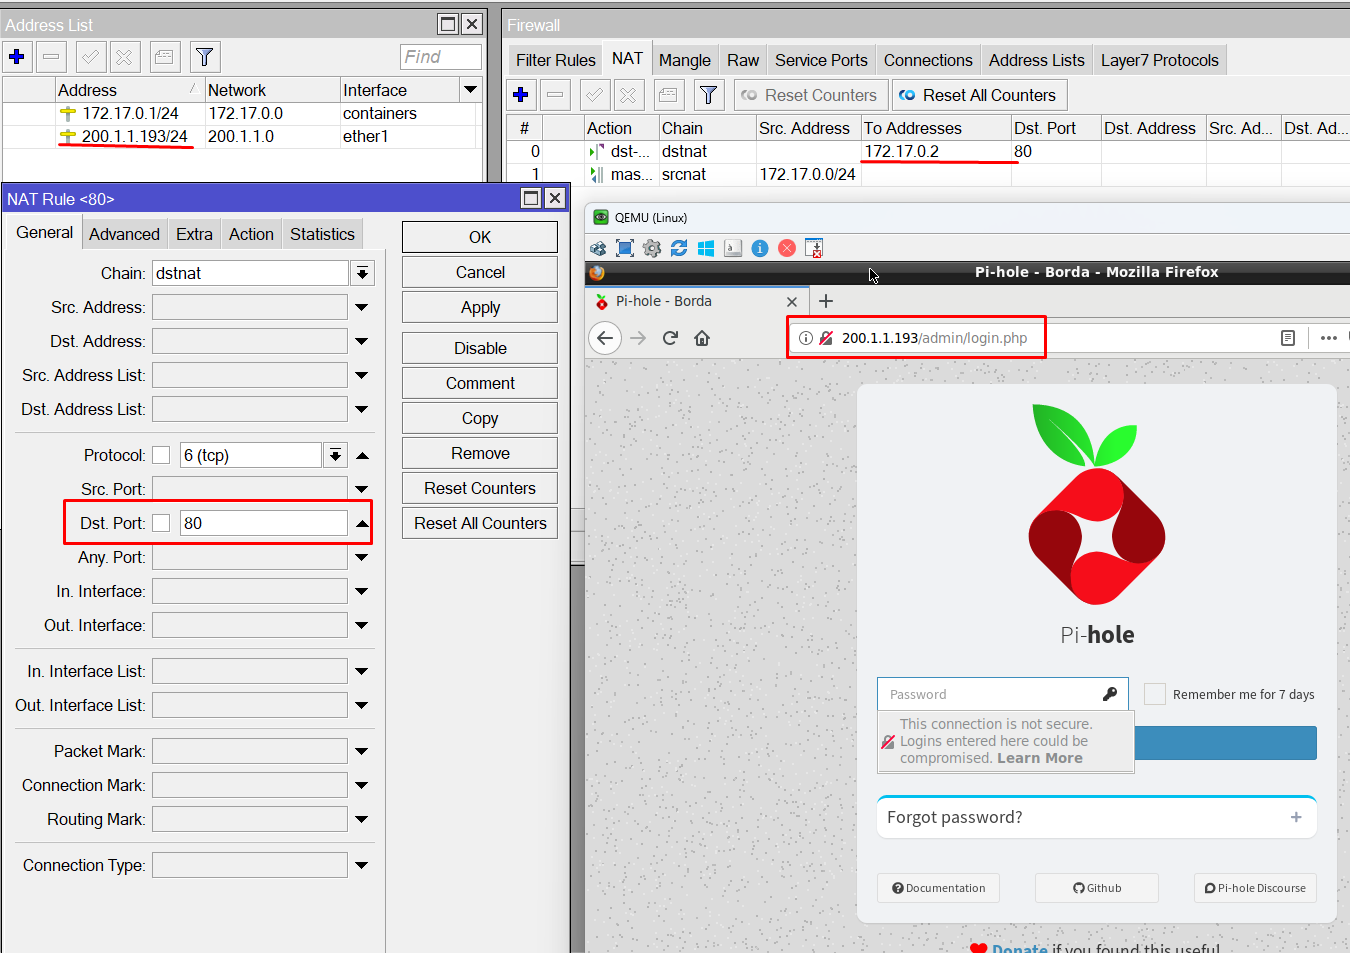Open the Firefox page actions ellipsis
The image size is (1350, 953).
1329,338
